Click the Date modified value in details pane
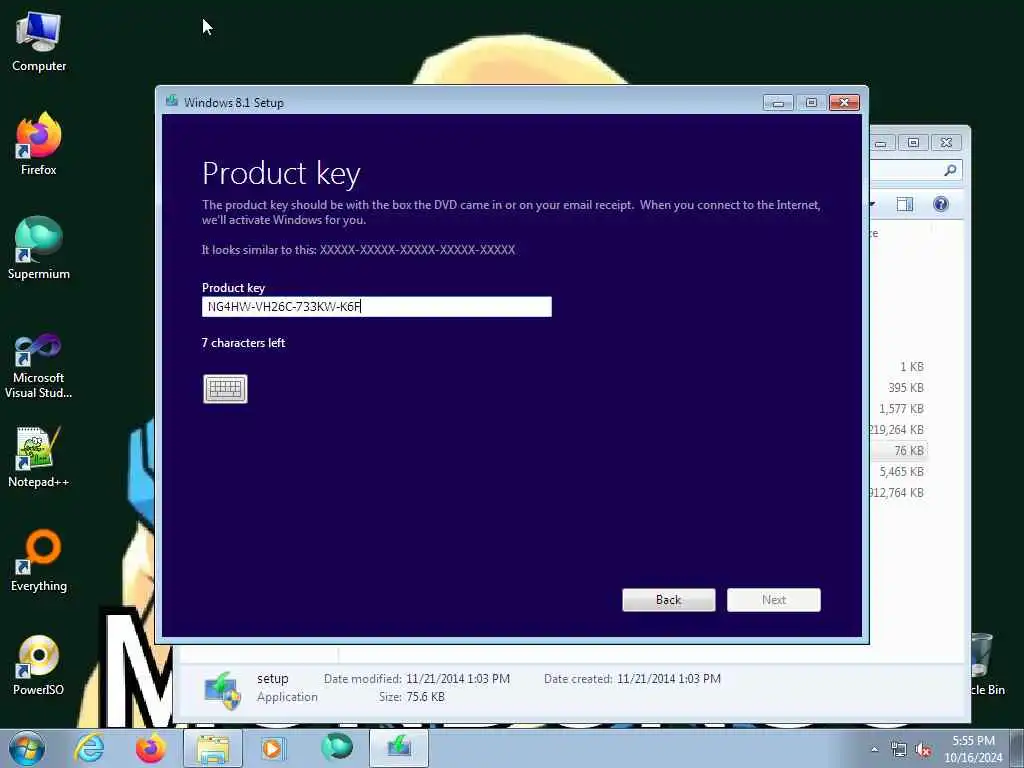Image resolution: width=1024 pixels, height=768 pixels. coord(458,679)
